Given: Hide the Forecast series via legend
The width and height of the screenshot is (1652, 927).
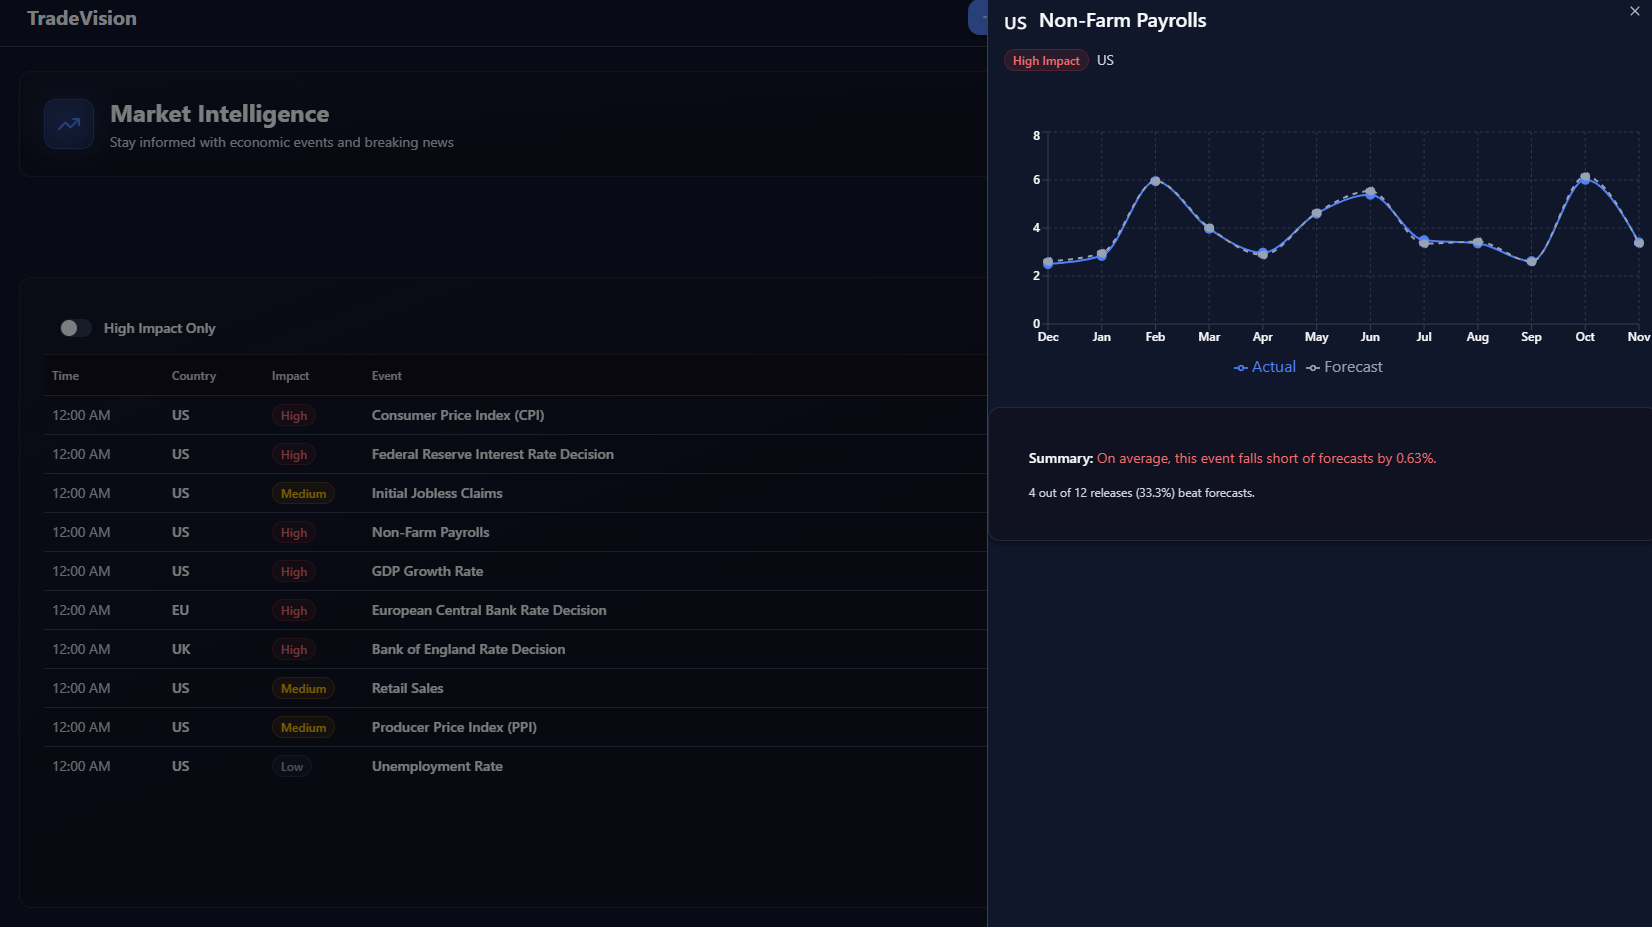Looking at the screenshot, I should point(1344,367).
